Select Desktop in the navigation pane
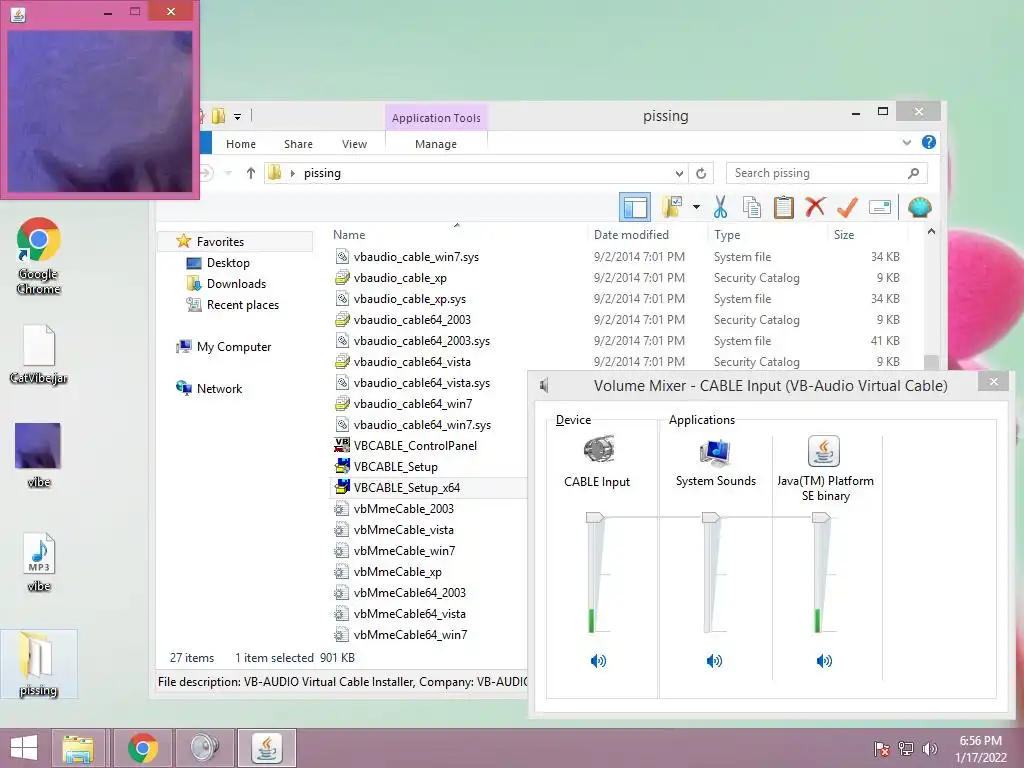 coord(228,263)
